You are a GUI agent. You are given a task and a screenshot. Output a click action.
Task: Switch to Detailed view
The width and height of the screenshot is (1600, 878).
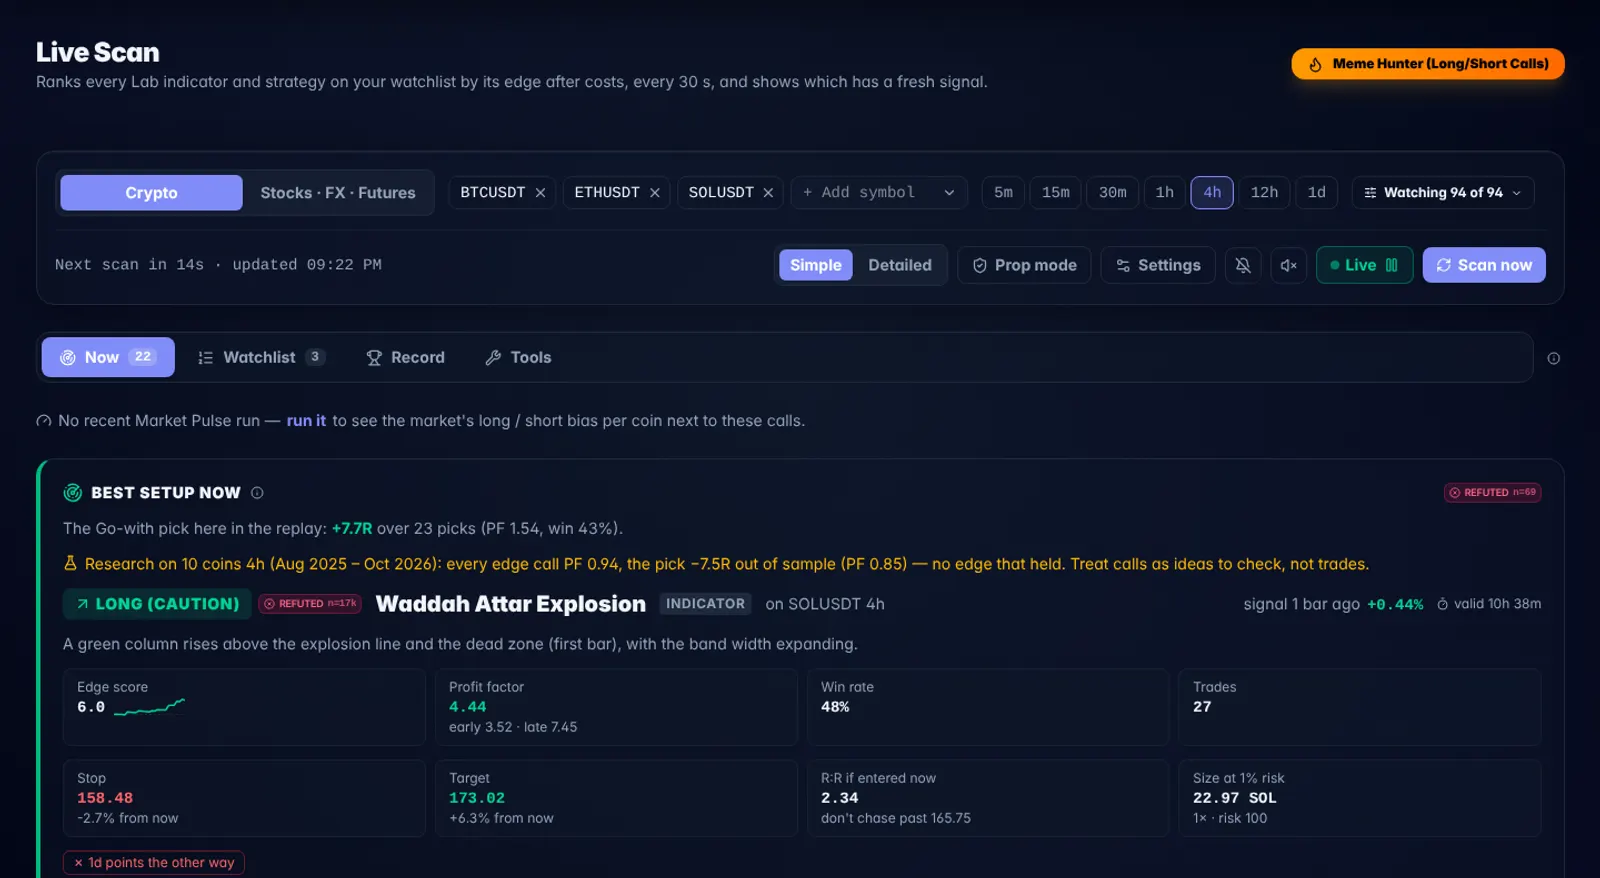900,265
